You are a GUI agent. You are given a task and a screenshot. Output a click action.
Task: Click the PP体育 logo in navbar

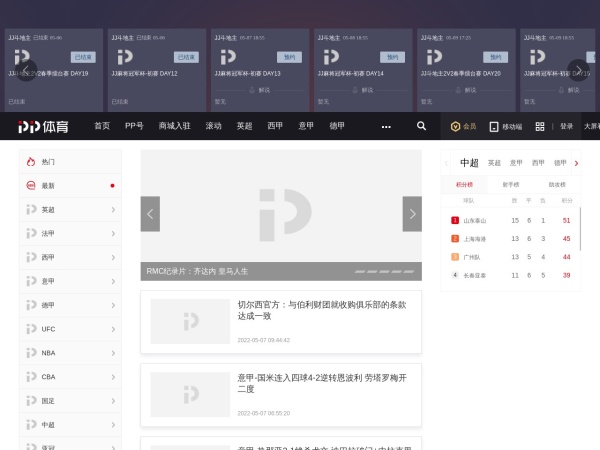(x=46, y=126)
